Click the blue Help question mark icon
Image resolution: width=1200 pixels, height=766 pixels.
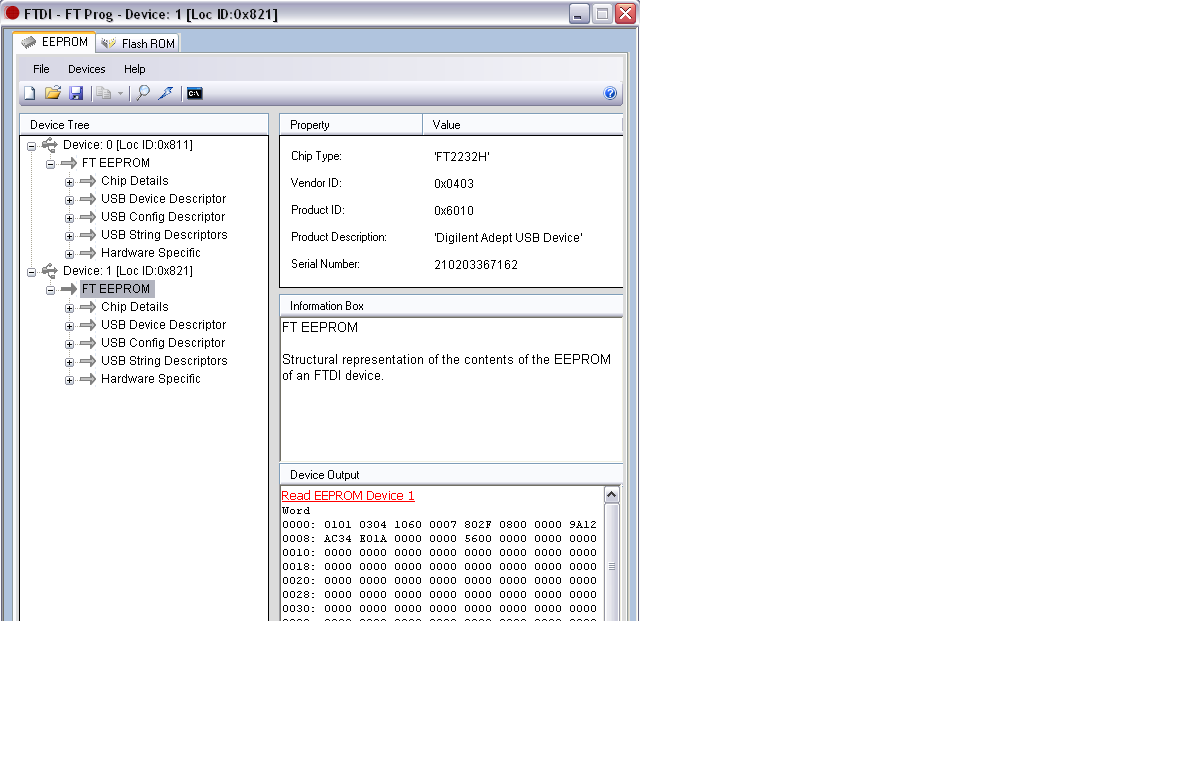(611, 93)
